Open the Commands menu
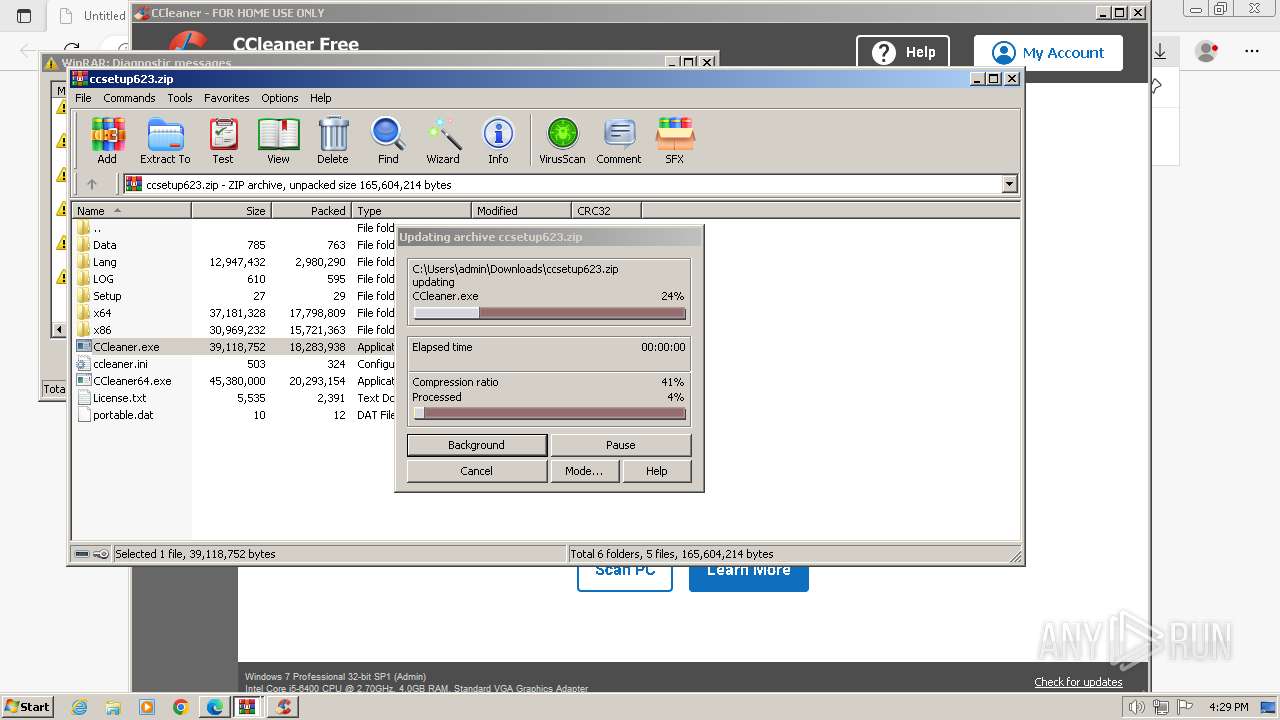Viewport: 1280px width, 720px height. point(129,98)
